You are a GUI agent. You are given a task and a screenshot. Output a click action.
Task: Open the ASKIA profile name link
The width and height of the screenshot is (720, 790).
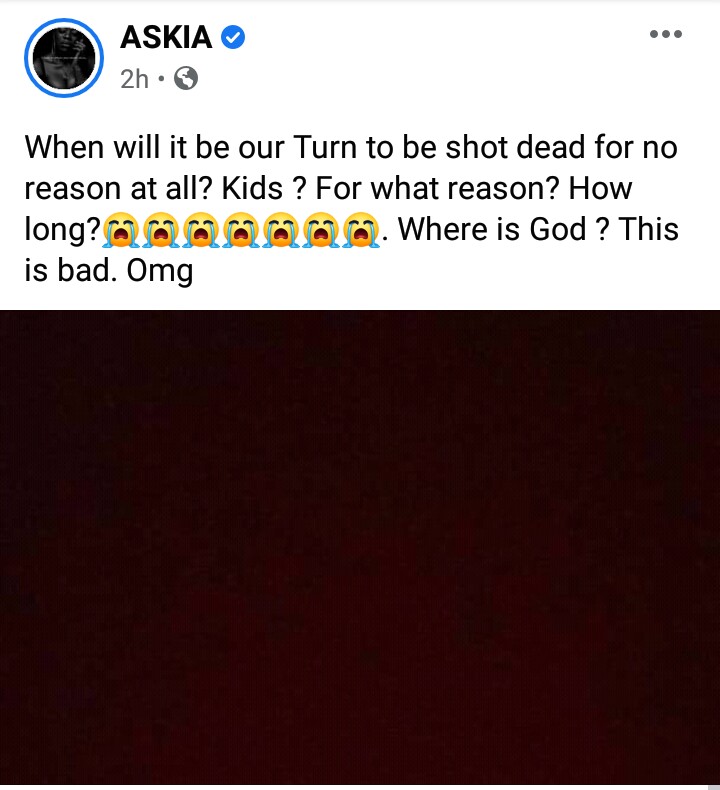166,37
